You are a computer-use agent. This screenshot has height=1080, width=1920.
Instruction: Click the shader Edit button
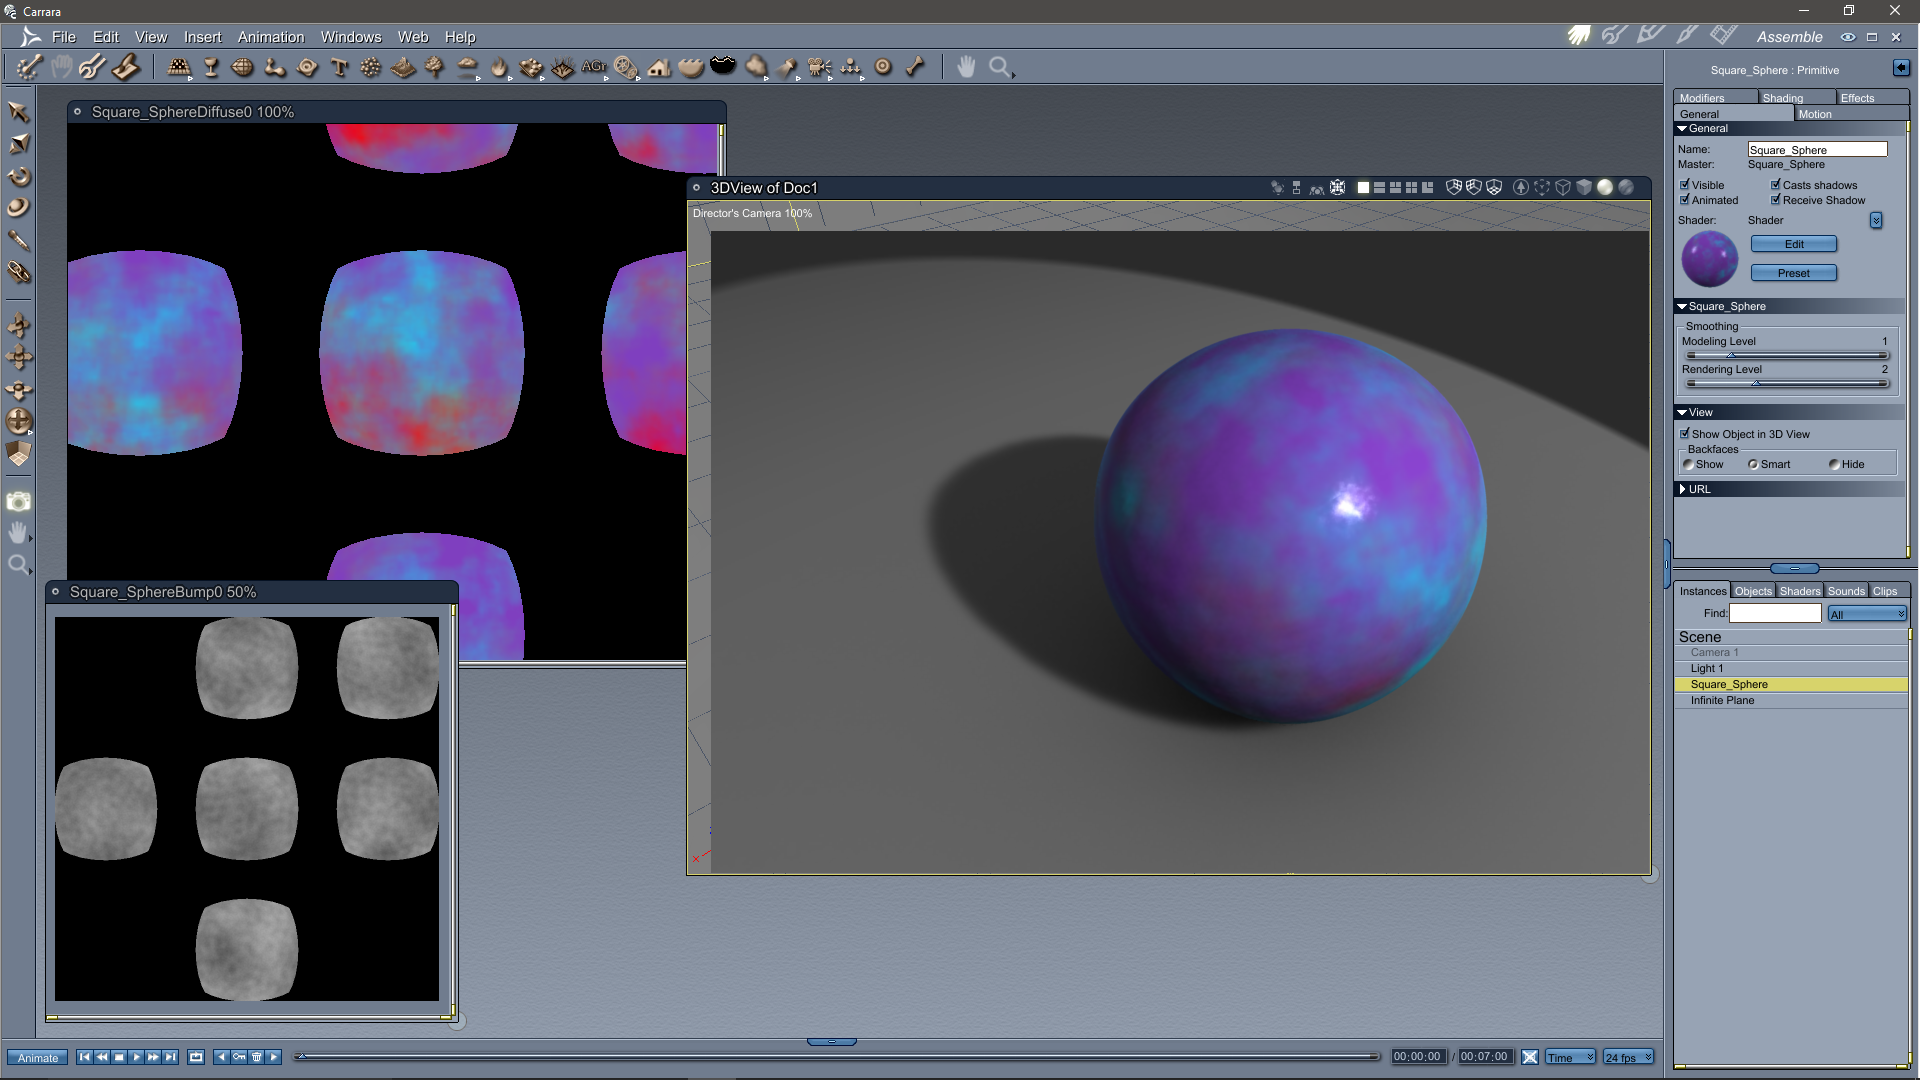tap(1793, 244)
